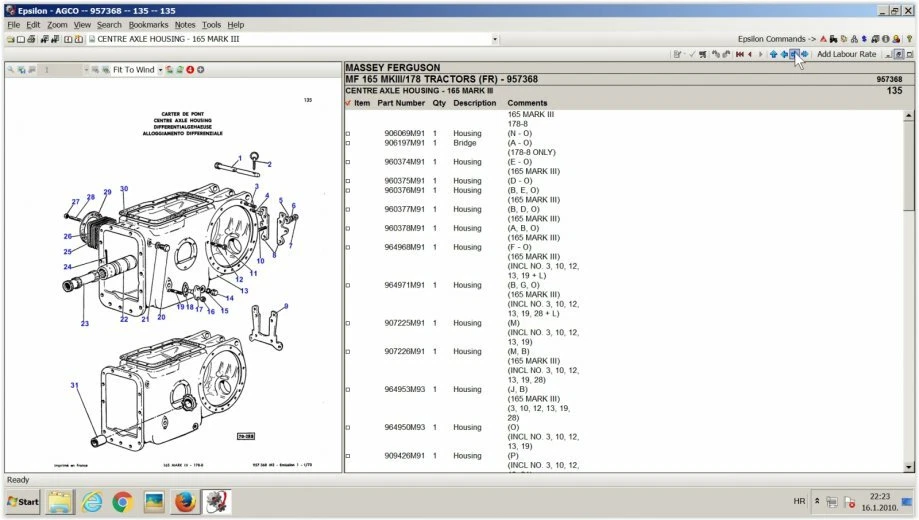Open the picture page number dropdown arrow

tap(86, 70)
